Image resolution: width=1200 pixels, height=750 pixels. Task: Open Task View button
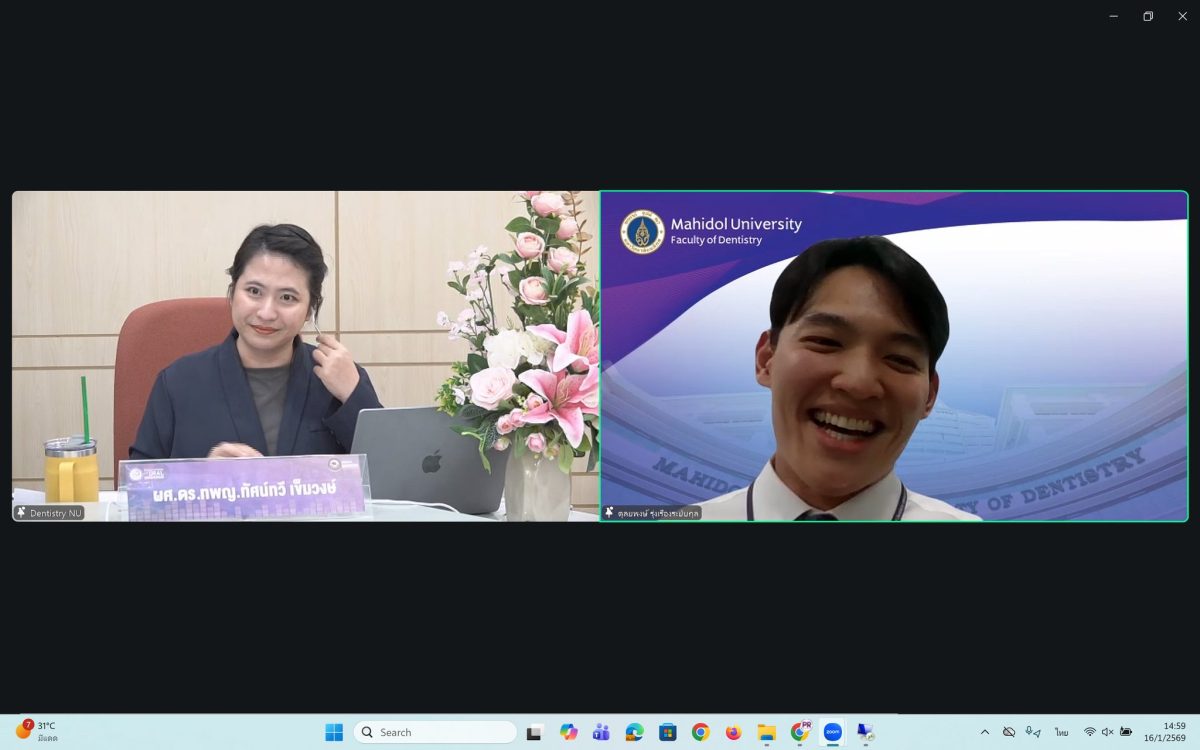[x=535, y=732]
